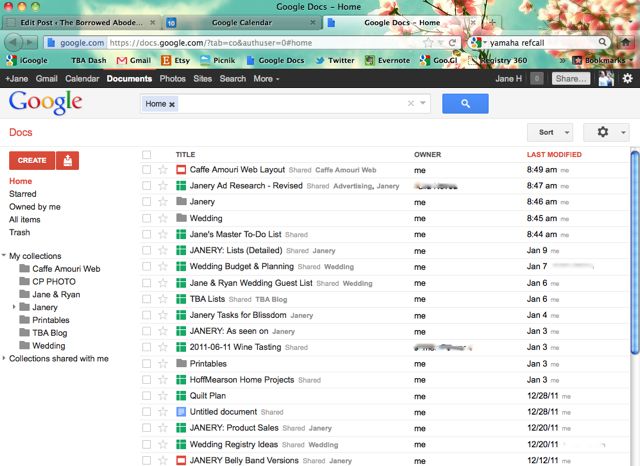Clear the Docs search field with the x
The image size is (640, 466).
(x=411, y=103)
